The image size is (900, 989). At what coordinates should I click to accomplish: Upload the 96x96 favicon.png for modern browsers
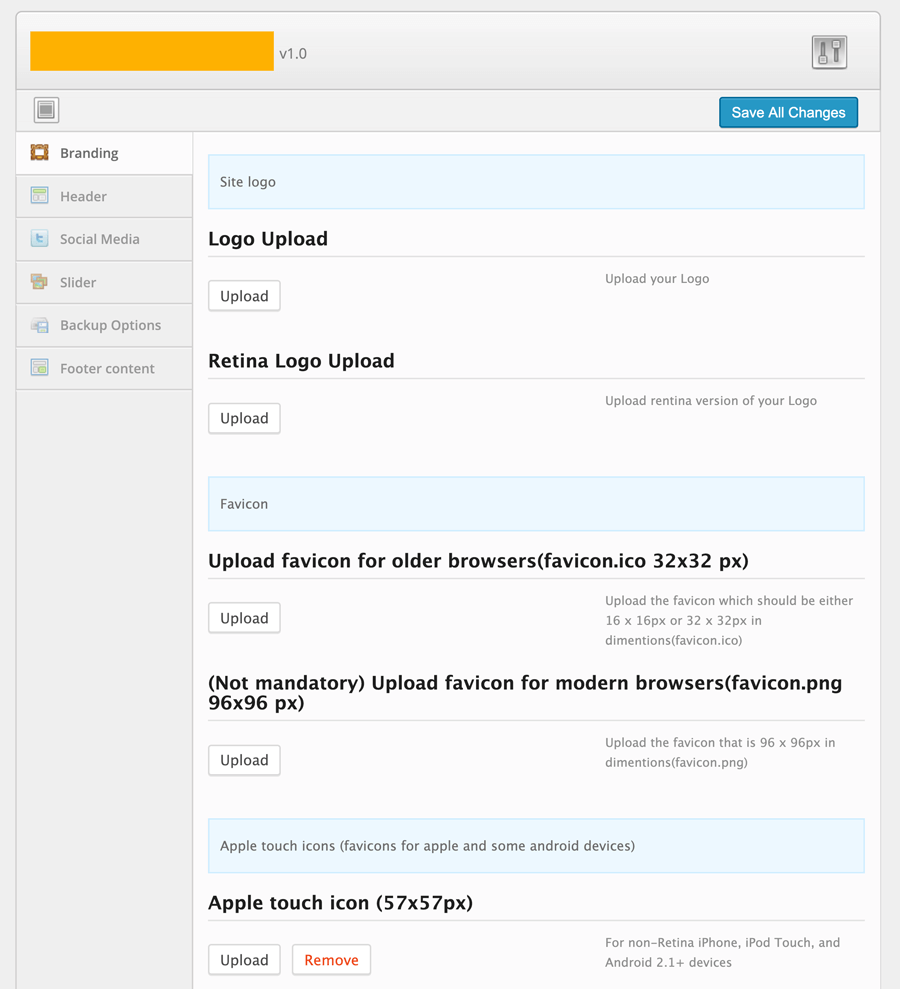tap(243, 760)
